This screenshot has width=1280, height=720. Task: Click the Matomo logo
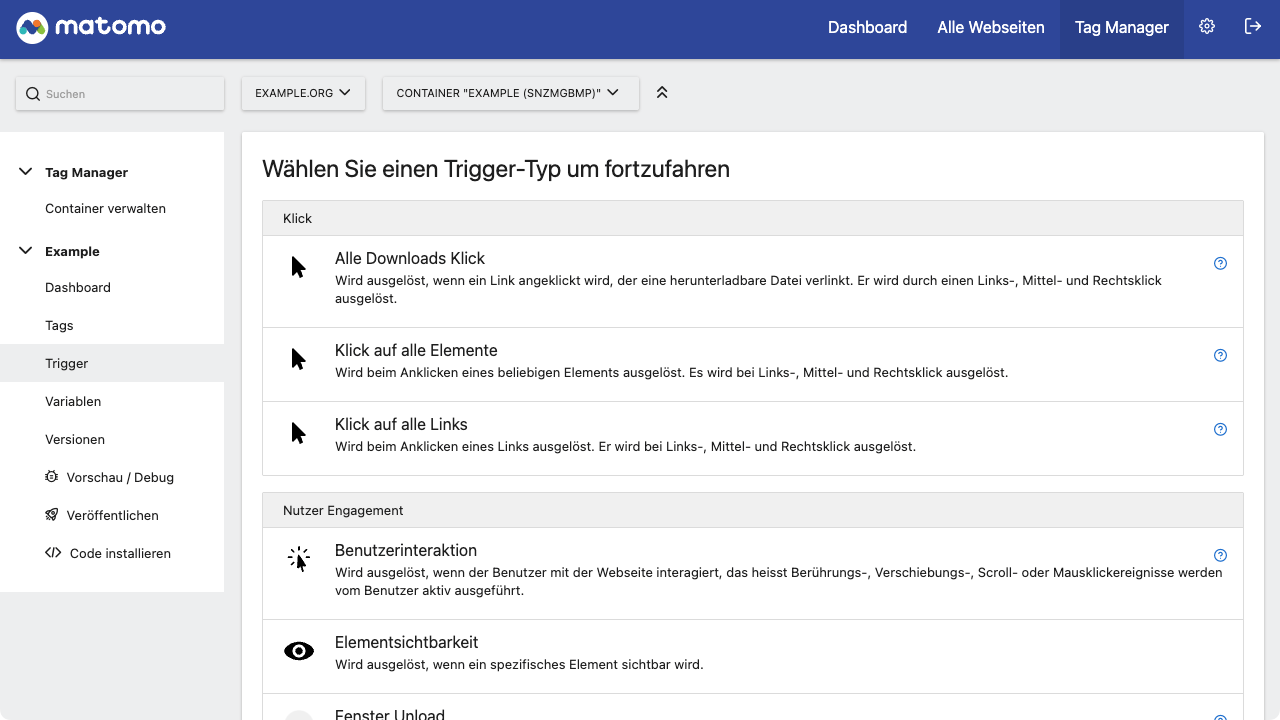coord(91,28)
